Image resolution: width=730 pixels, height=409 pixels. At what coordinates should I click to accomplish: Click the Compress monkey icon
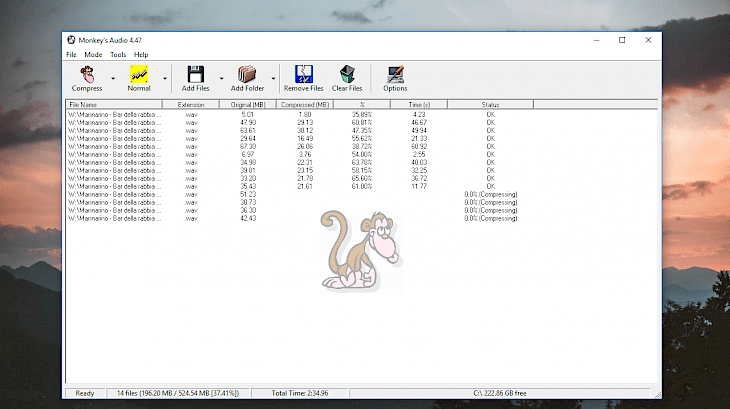coord(87,74)
